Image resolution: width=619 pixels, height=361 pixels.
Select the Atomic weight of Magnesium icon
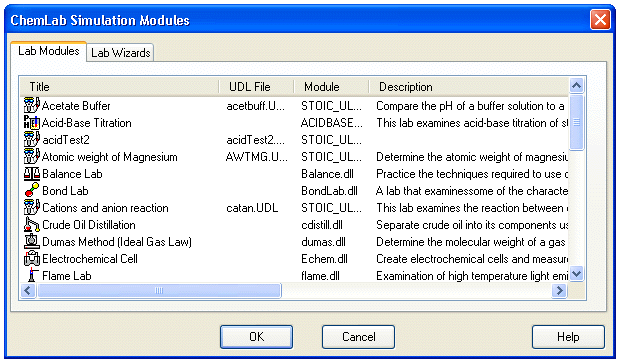pyautogui.click(x=32, y=157)
